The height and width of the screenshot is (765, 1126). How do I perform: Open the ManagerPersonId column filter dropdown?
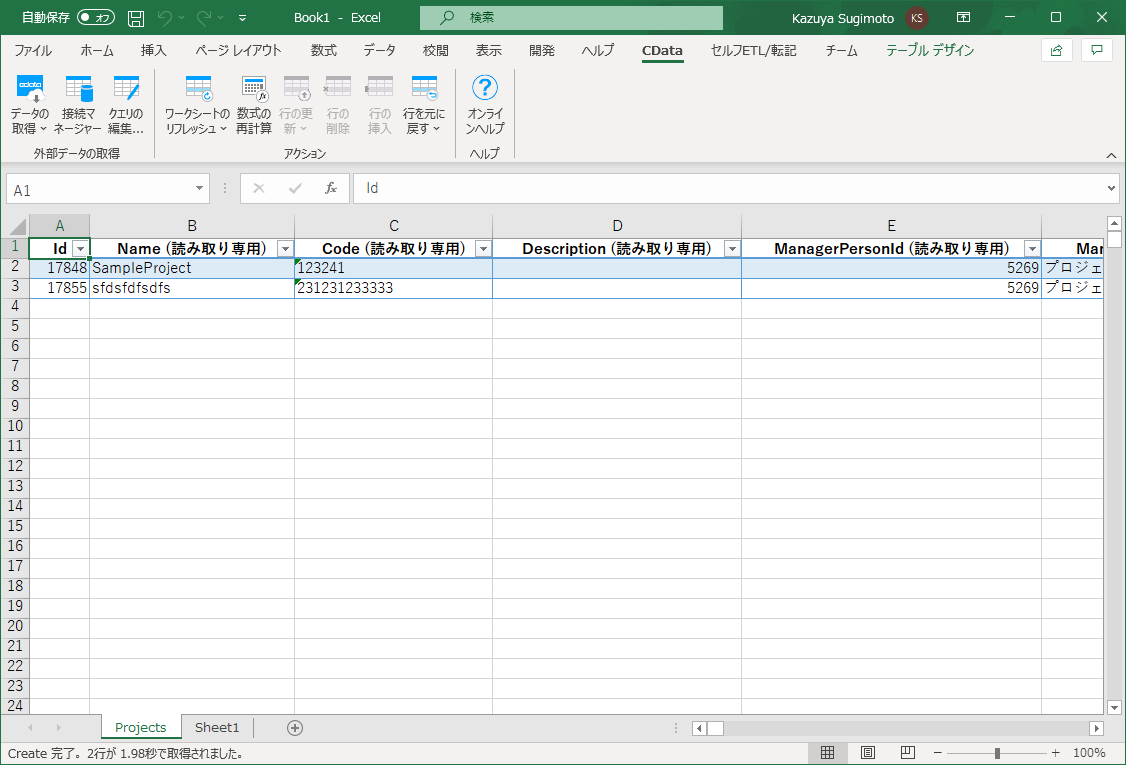click(1032, 249)
